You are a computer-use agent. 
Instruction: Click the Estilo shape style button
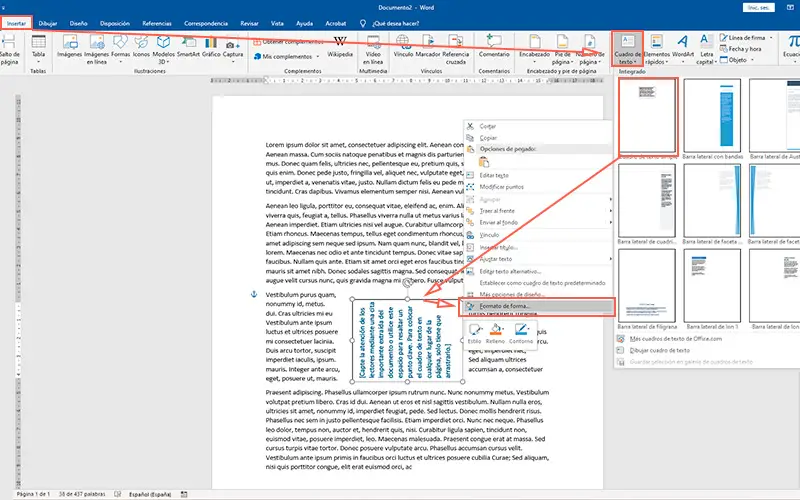tap(473, 332)
